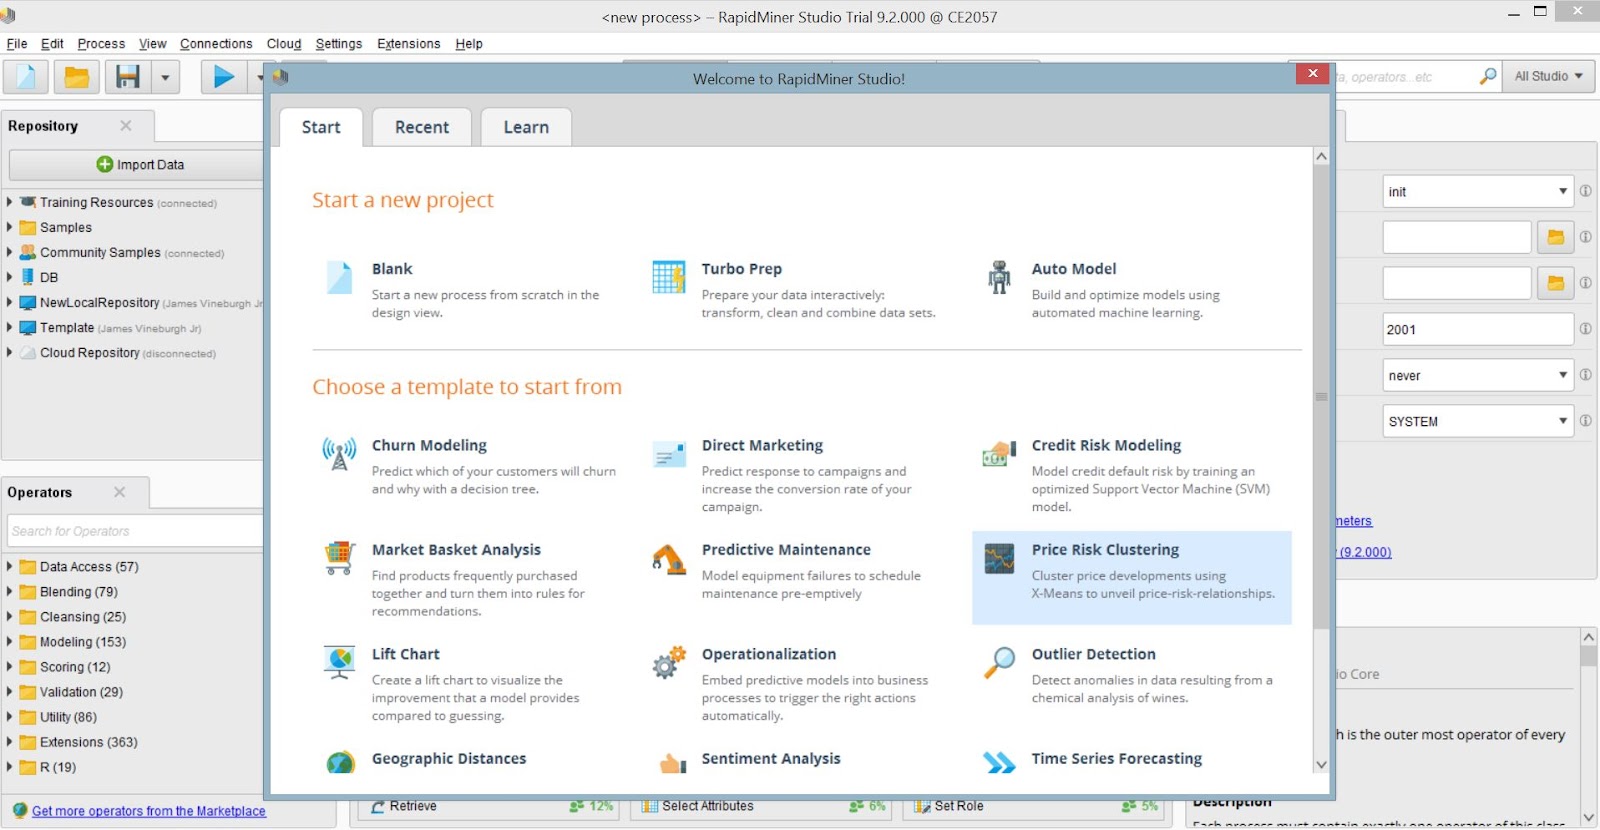Expand the Community Samples repository

click(10, 252)
